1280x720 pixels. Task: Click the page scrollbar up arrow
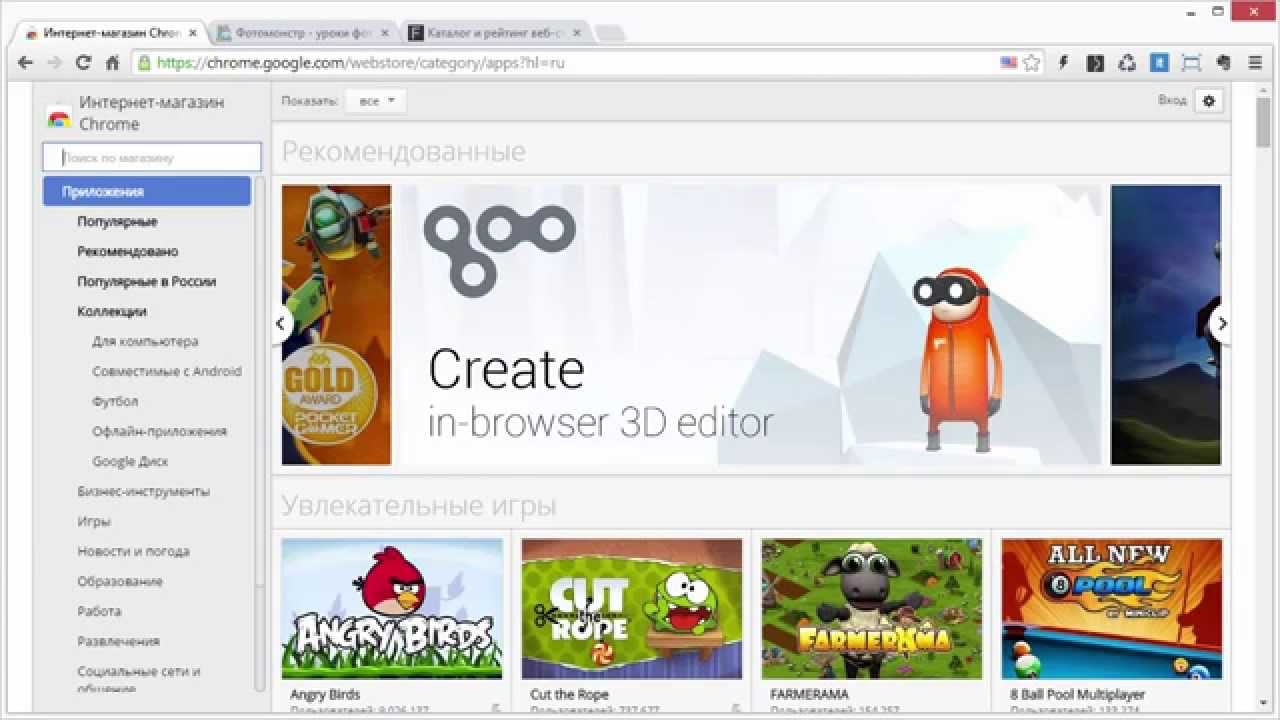(1264, 90)
